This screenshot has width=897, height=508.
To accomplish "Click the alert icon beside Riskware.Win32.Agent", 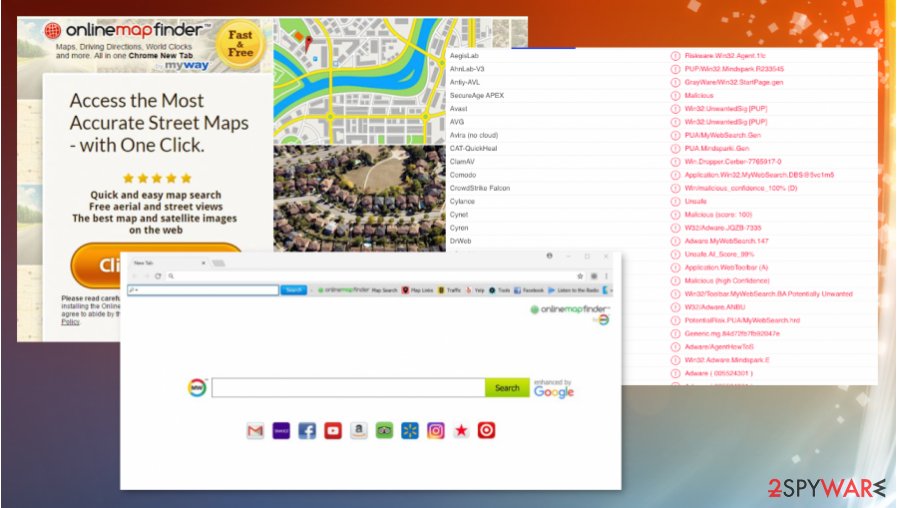I will pos(675,55).
